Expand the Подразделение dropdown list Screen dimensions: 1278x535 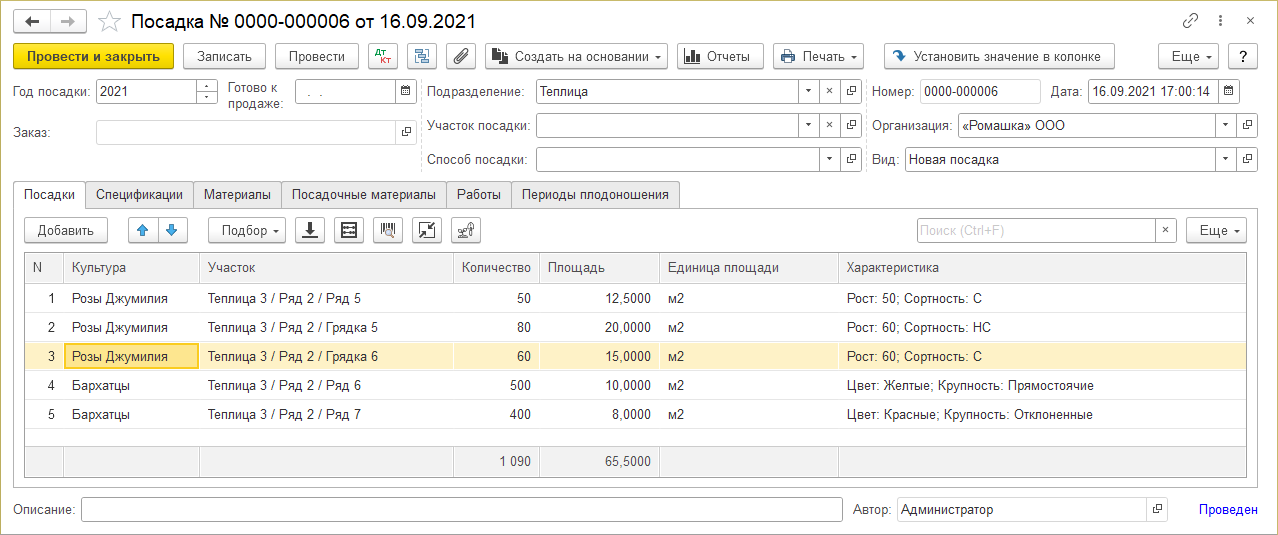coord(808,92)
